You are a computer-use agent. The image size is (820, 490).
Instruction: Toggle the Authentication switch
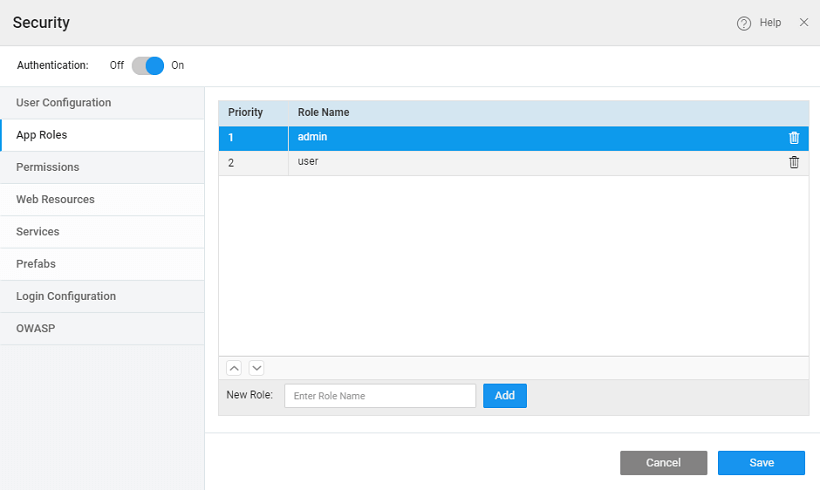[x=148, y=66]
